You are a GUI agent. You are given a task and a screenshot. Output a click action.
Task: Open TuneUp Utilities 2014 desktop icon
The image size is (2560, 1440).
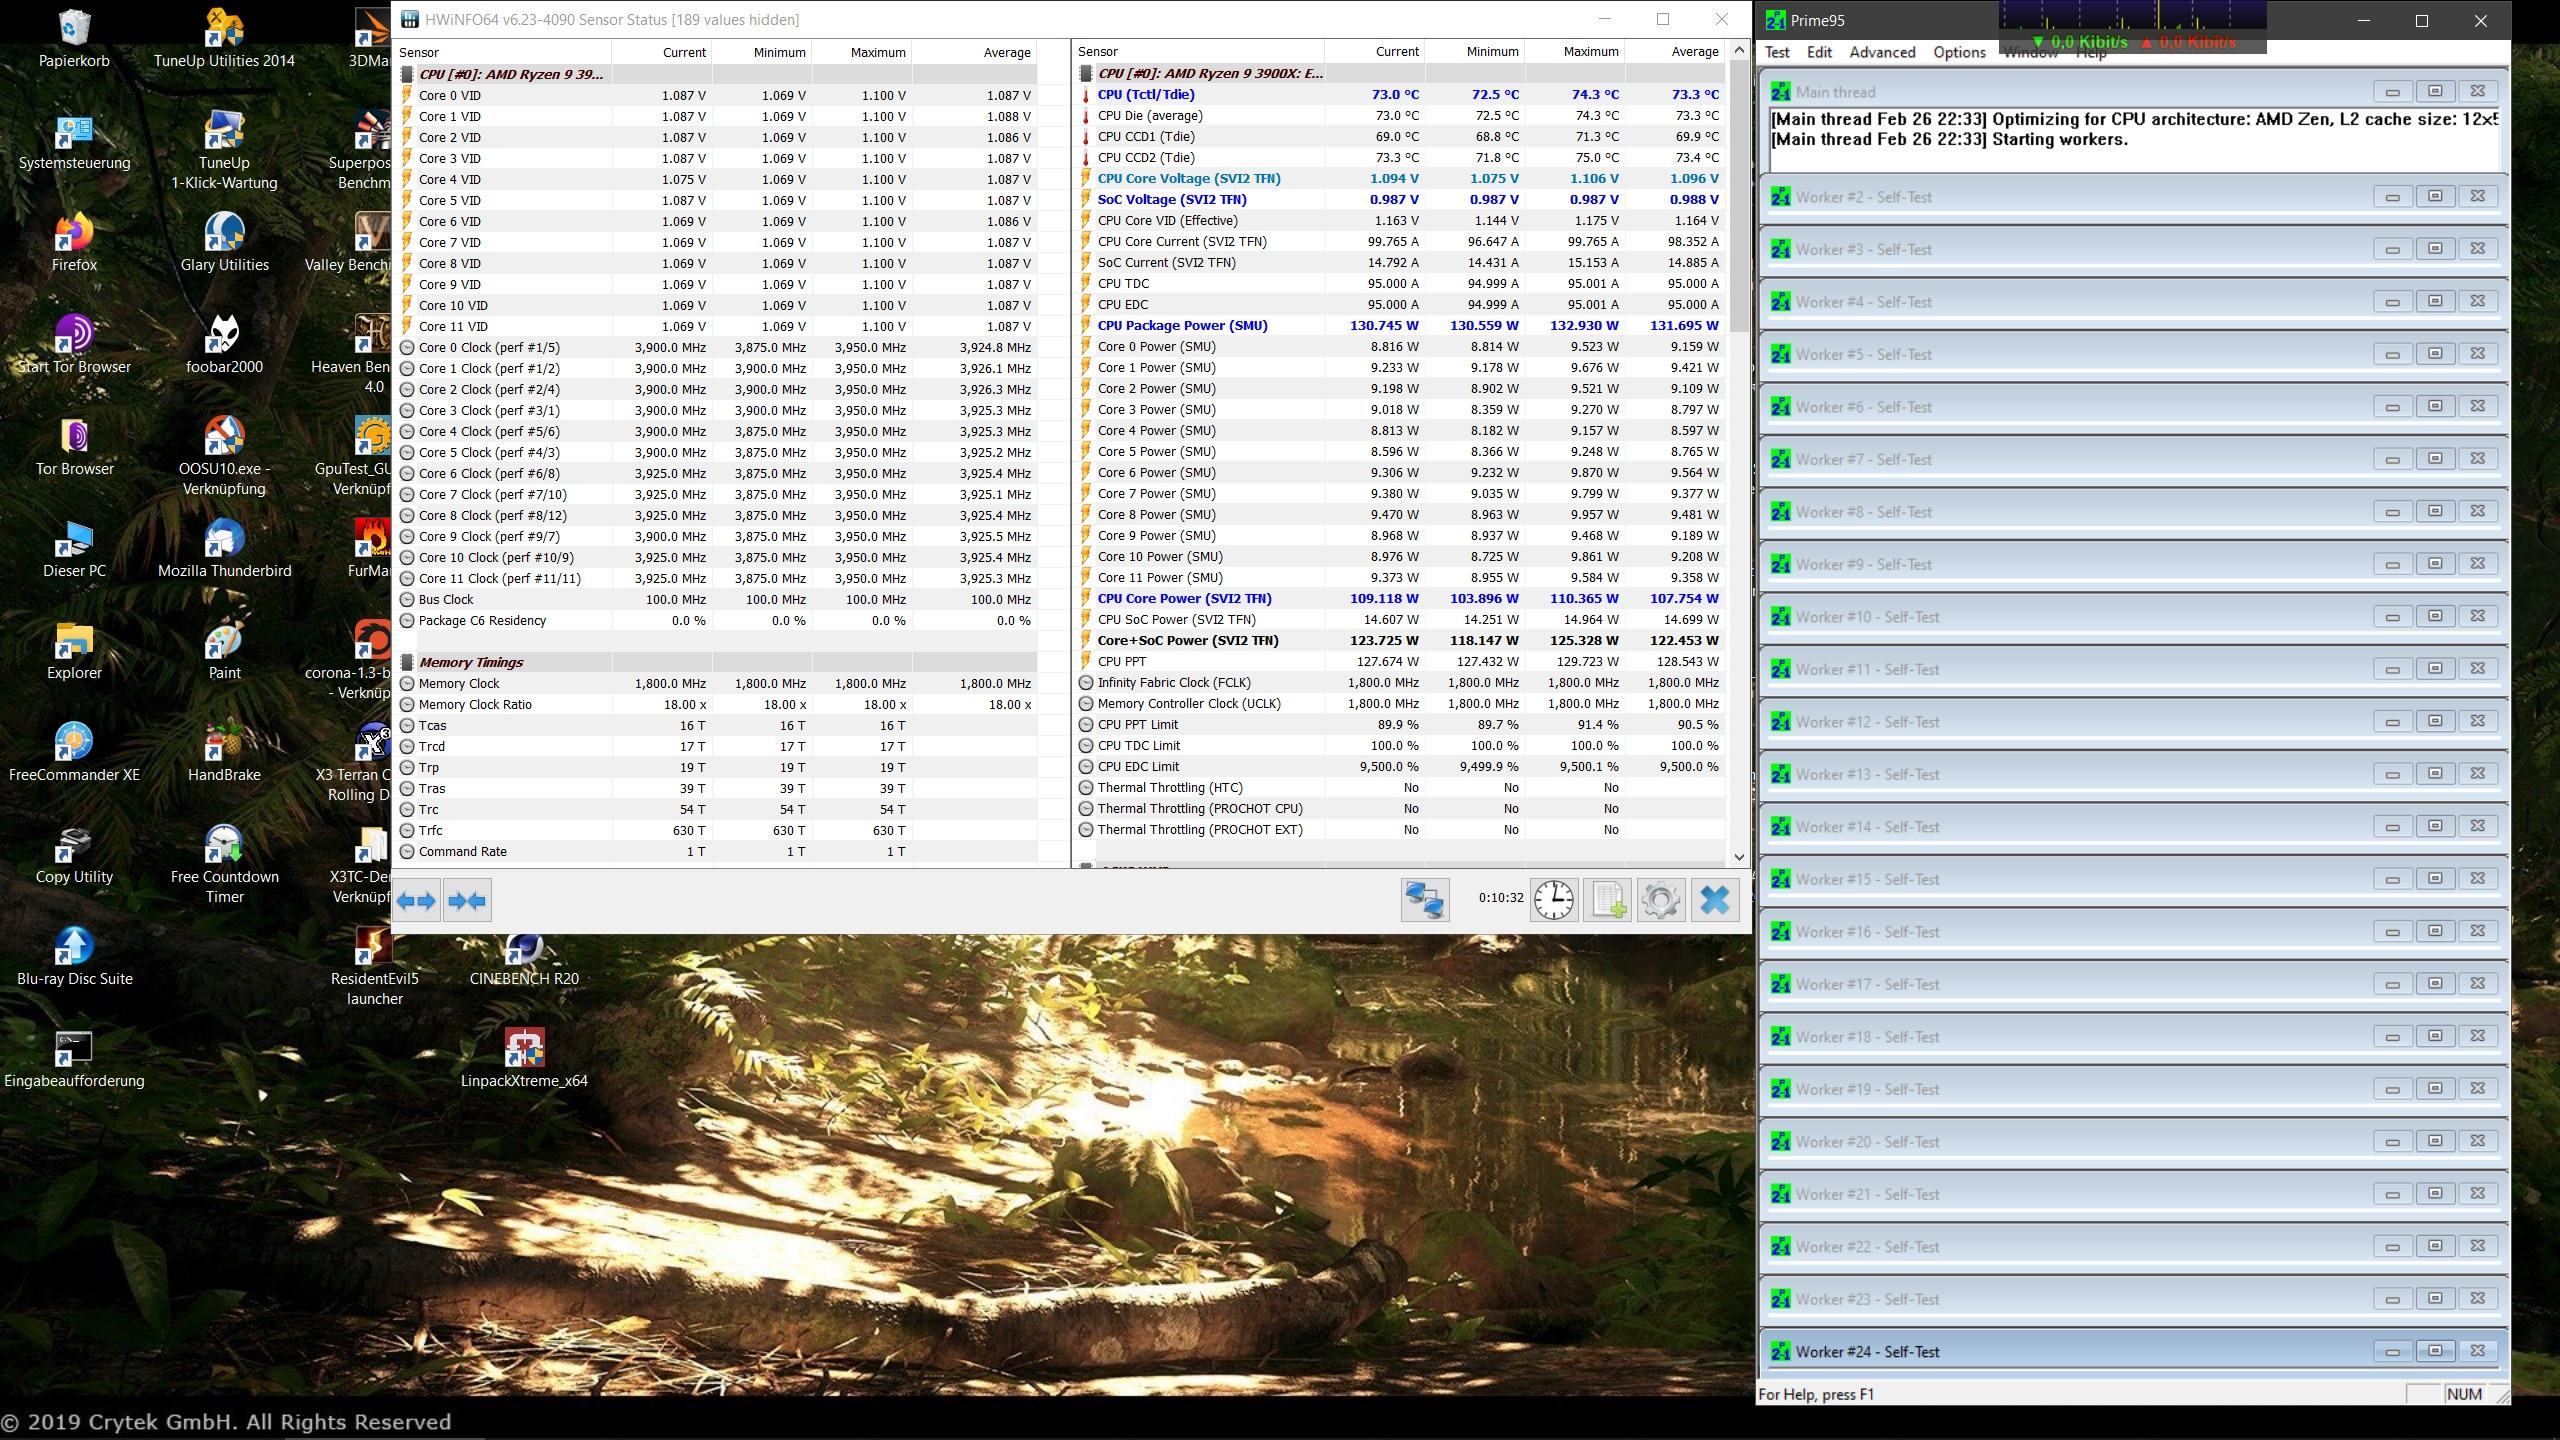pos(224,40)
